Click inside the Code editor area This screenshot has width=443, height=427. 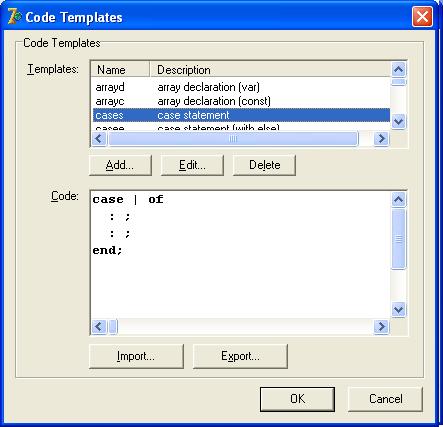point(241,255)
